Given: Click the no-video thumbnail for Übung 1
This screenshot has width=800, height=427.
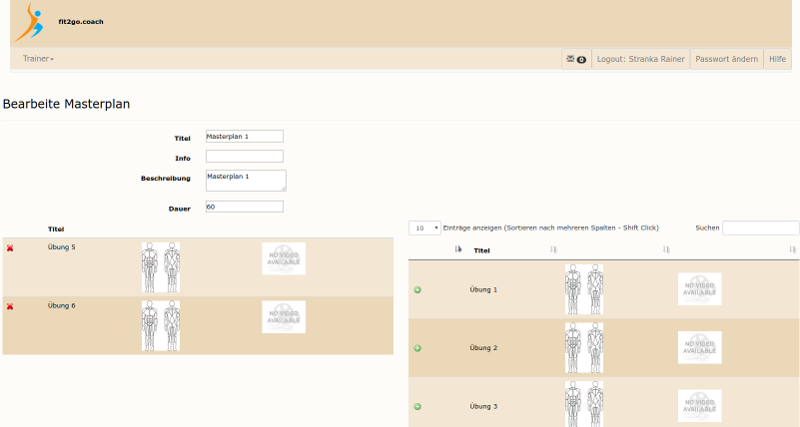Looking at the screenshot, I should point(699,289).
